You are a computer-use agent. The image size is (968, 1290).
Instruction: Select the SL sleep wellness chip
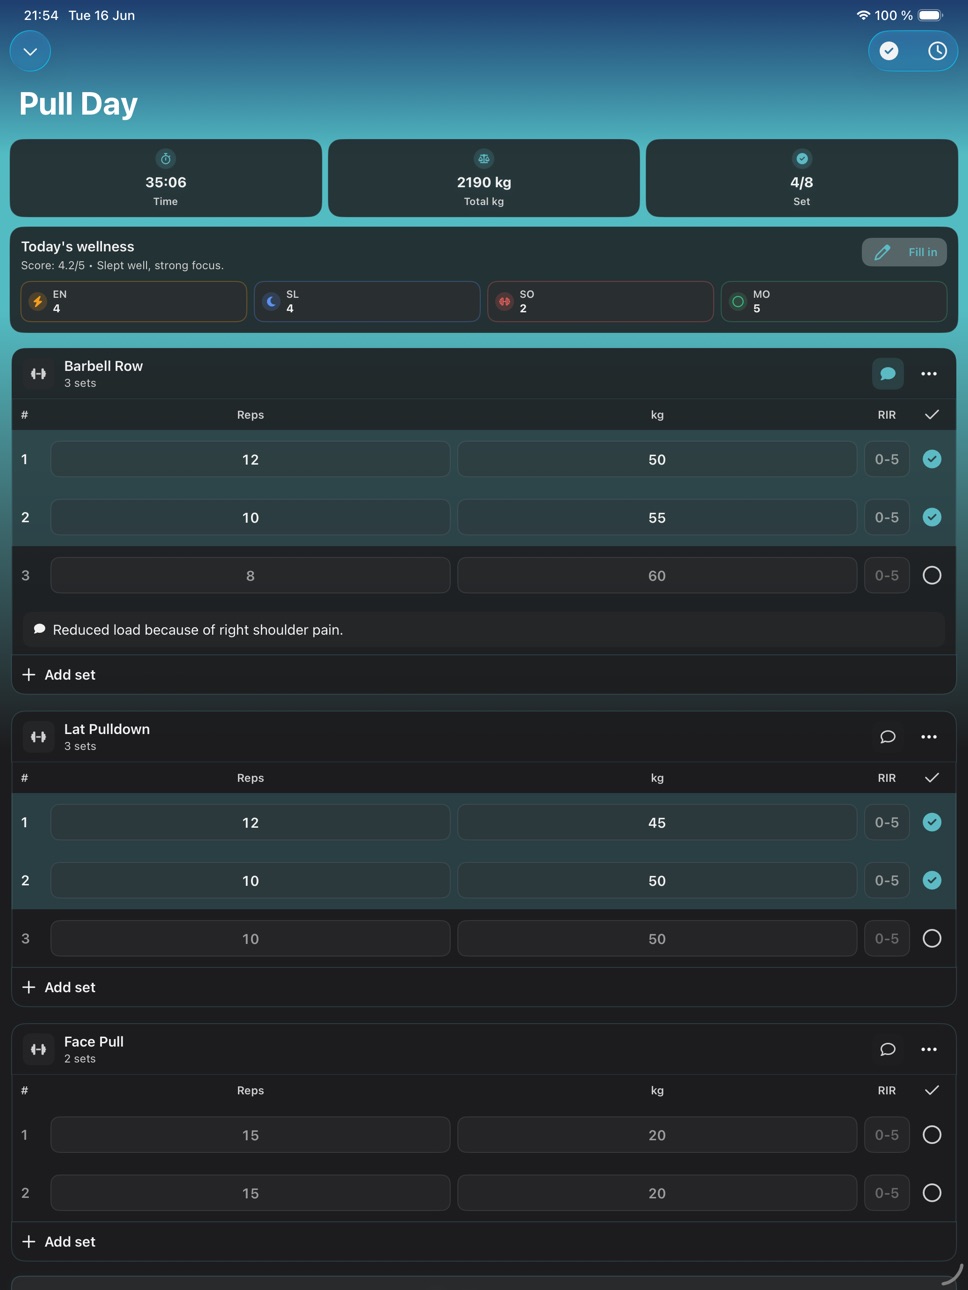(367, 301)
